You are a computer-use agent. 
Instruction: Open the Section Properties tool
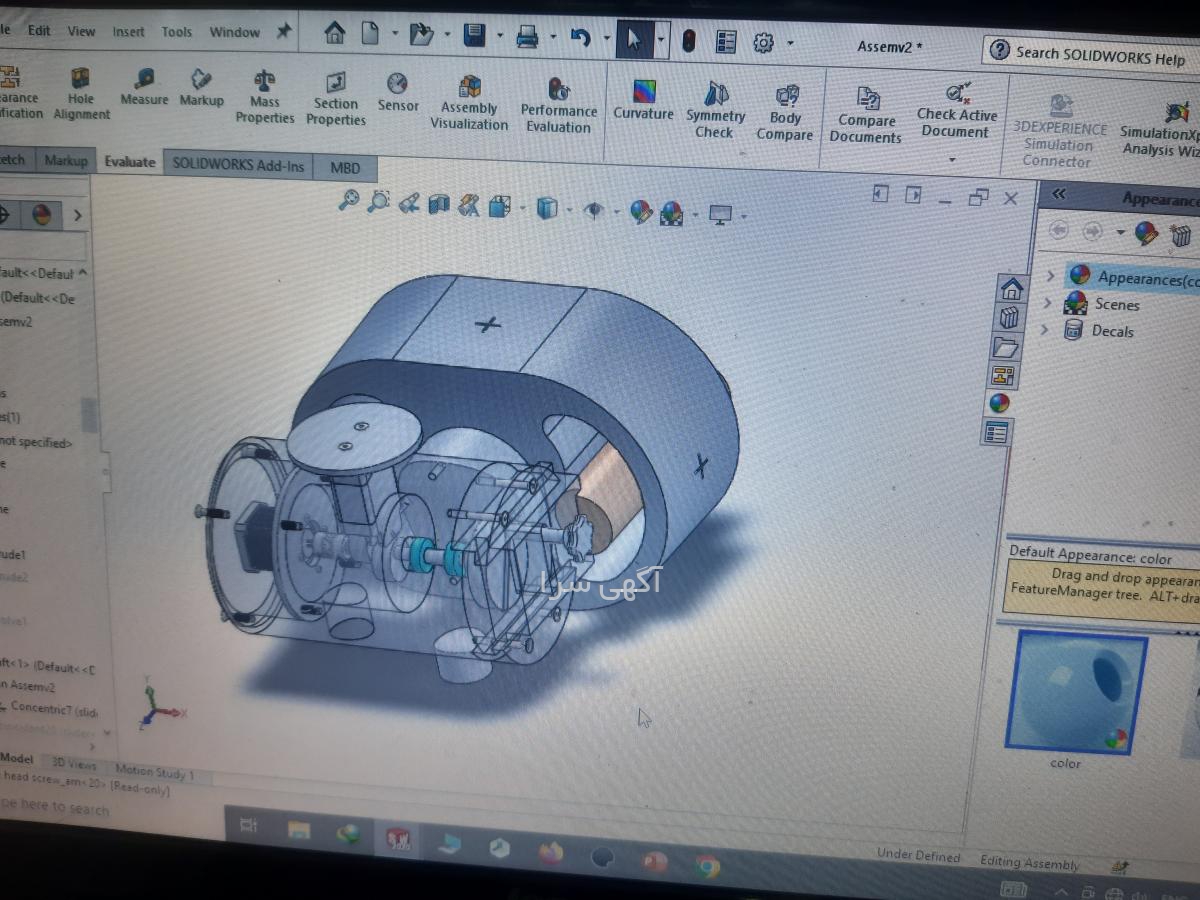[336, 98]
